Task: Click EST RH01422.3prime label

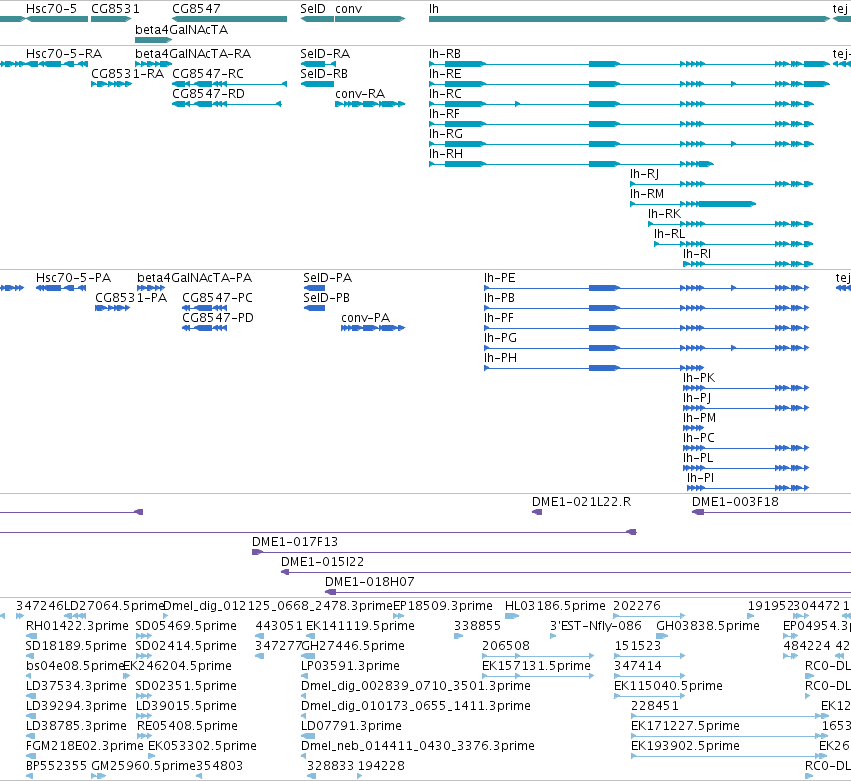Action: click(77, 626)
